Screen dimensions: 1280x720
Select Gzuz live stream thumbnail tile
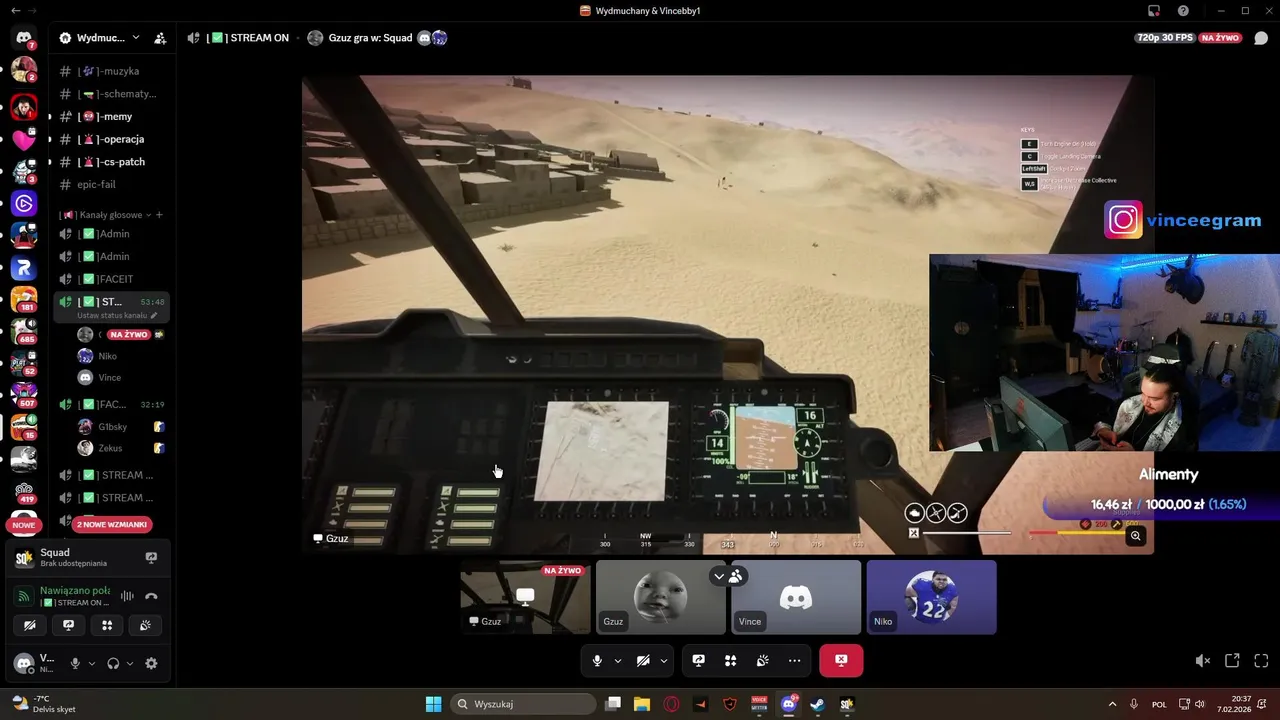(525, 597)
